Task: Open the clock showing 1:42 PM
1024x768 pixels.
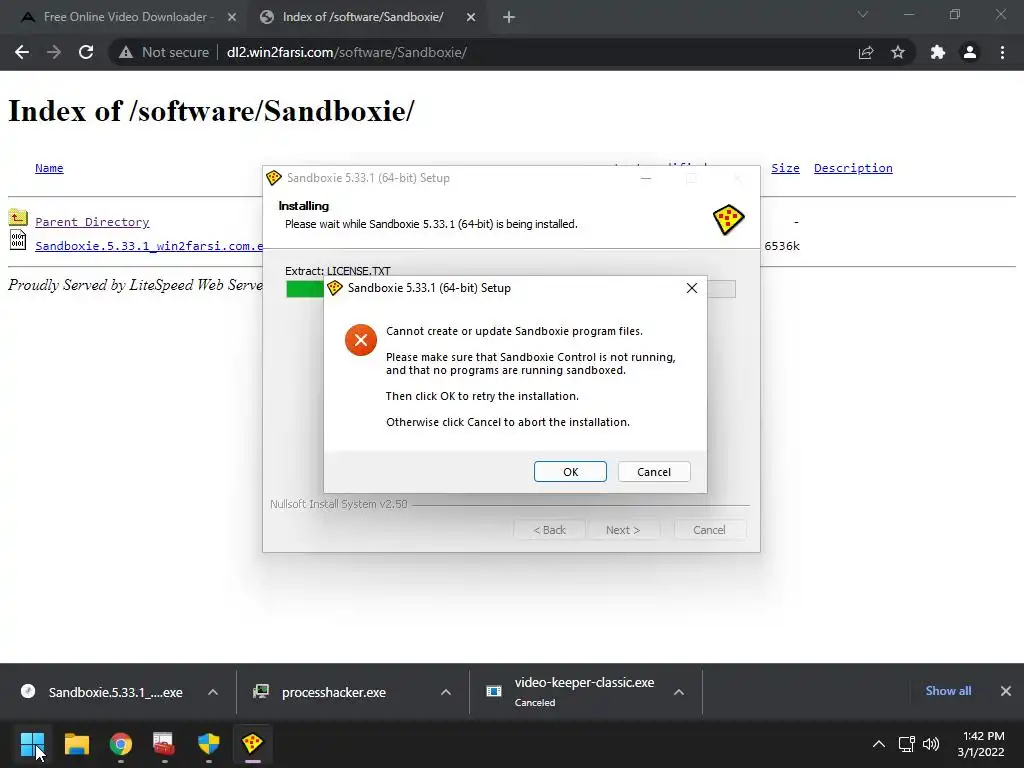Action: pos(981,744)
